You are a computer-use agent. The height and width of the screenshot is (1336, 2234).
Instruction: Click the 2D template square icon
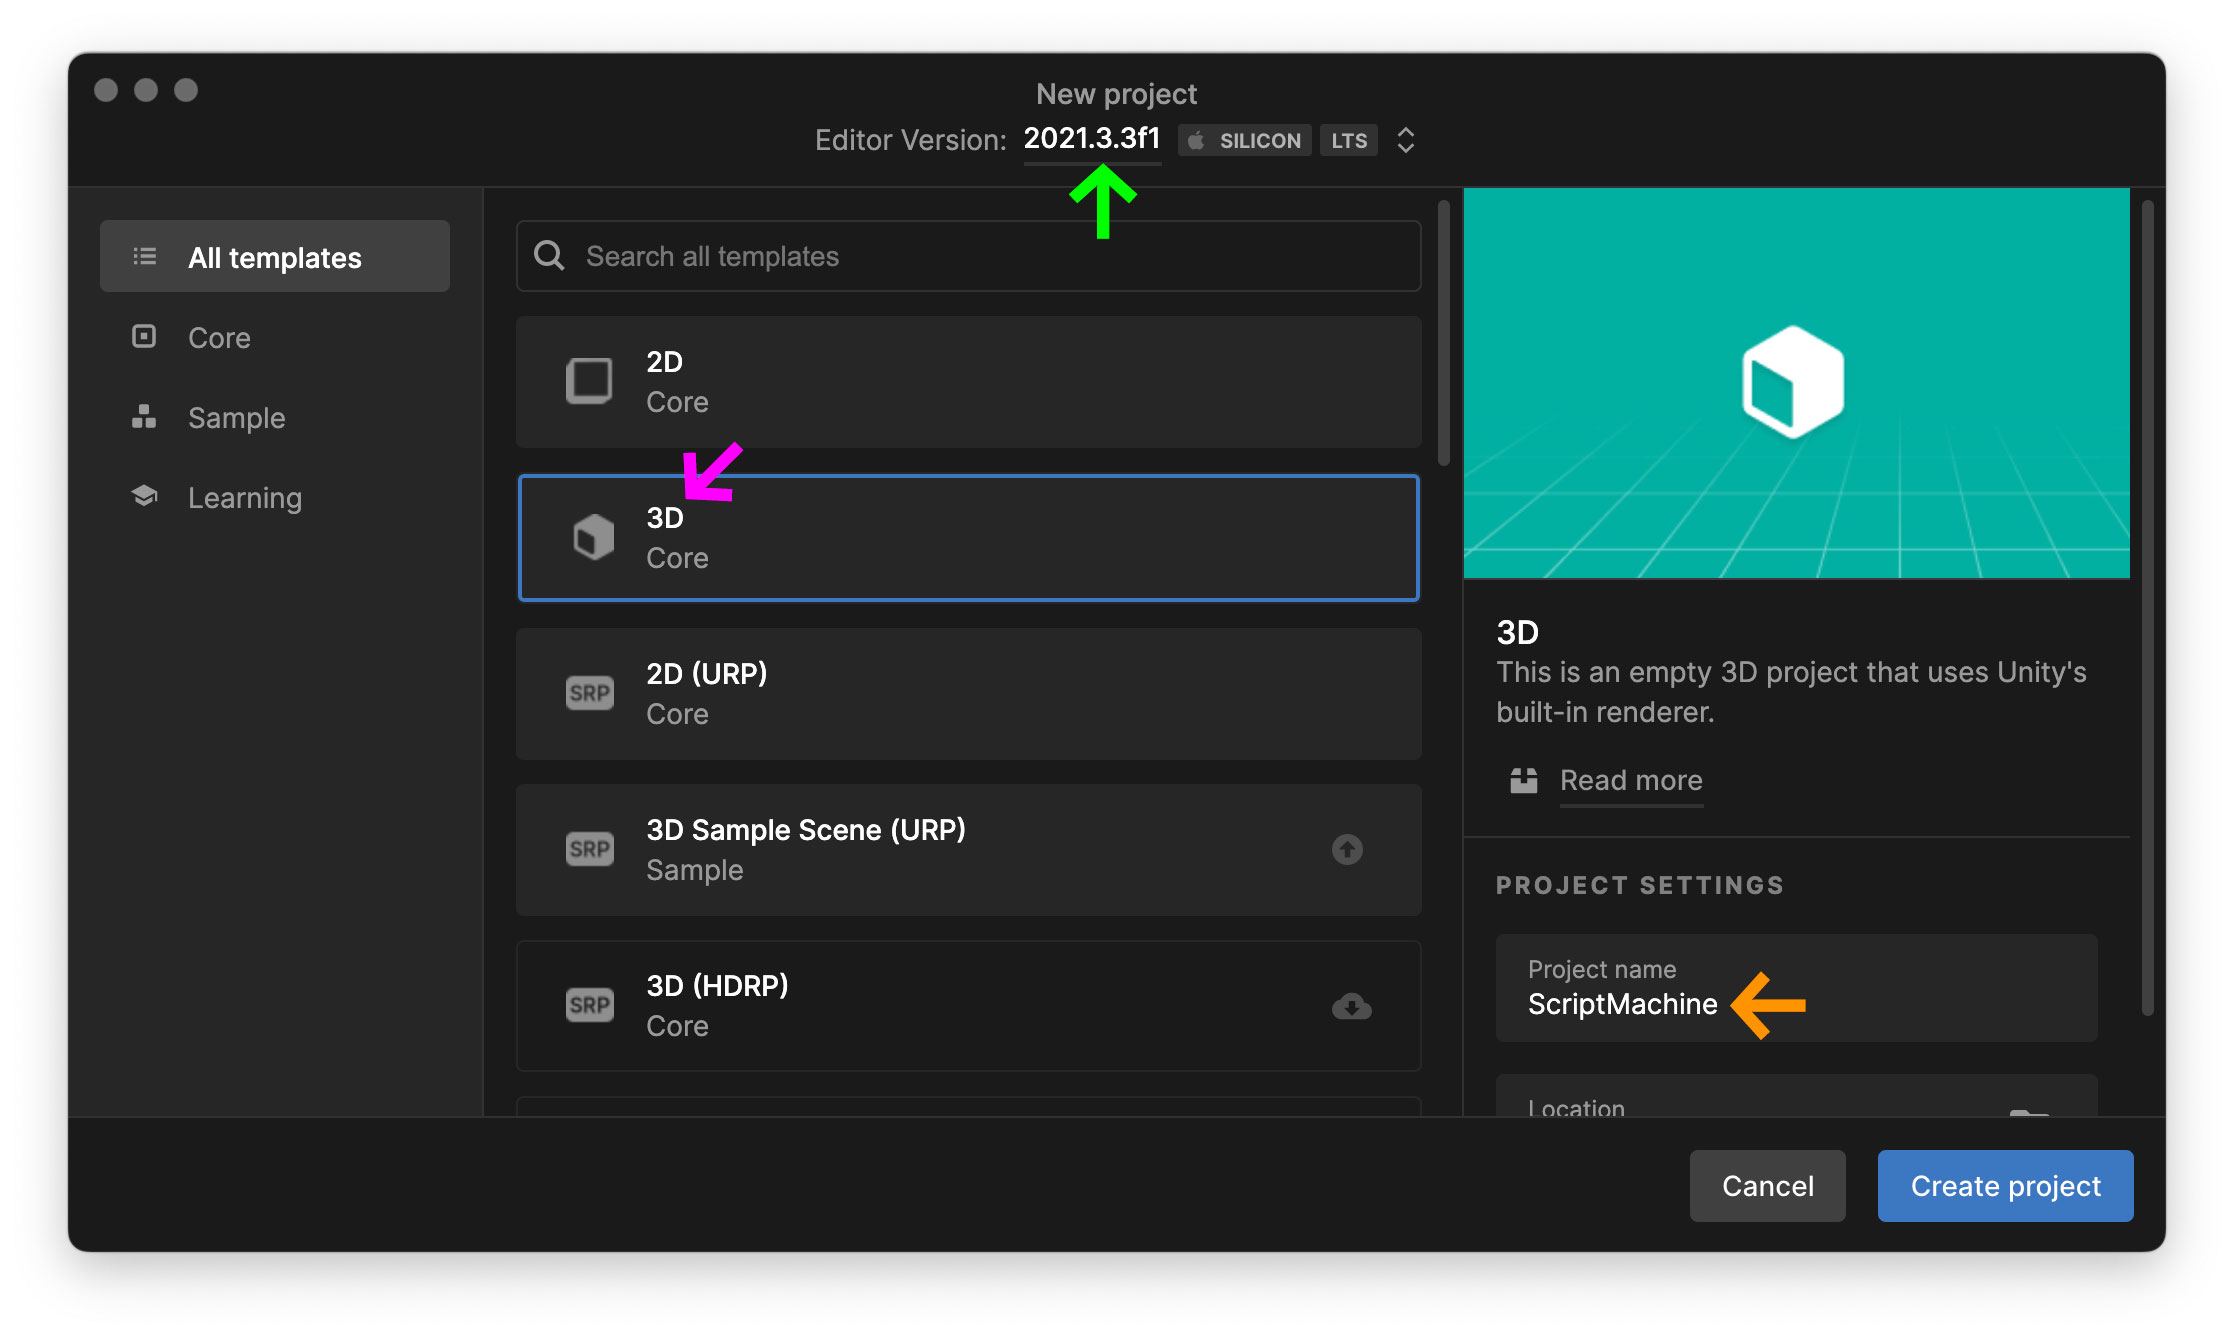point(589,381)
